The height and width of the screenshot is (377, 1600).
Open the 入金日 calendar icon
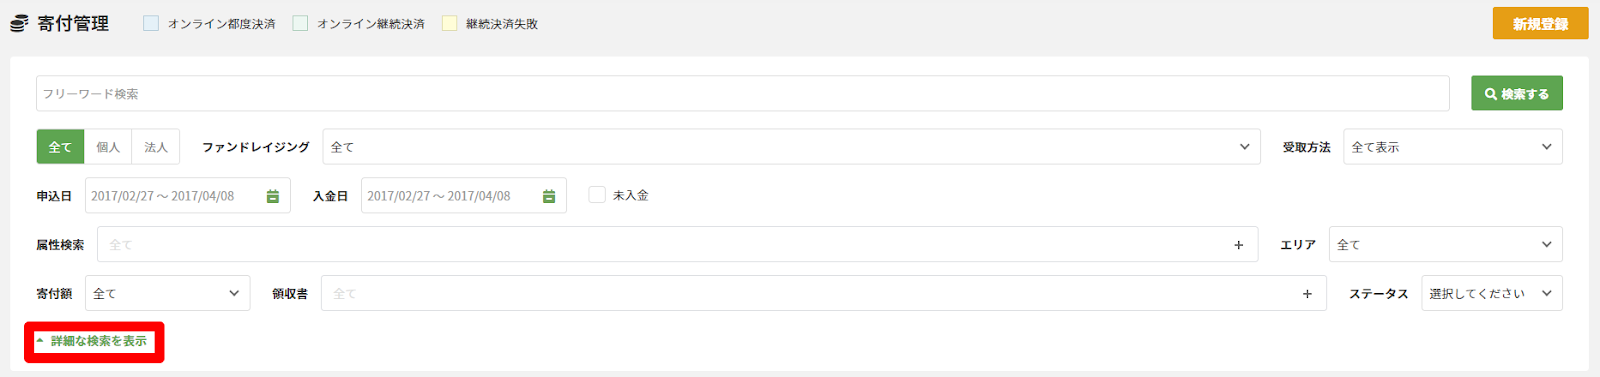pos(549,196)
